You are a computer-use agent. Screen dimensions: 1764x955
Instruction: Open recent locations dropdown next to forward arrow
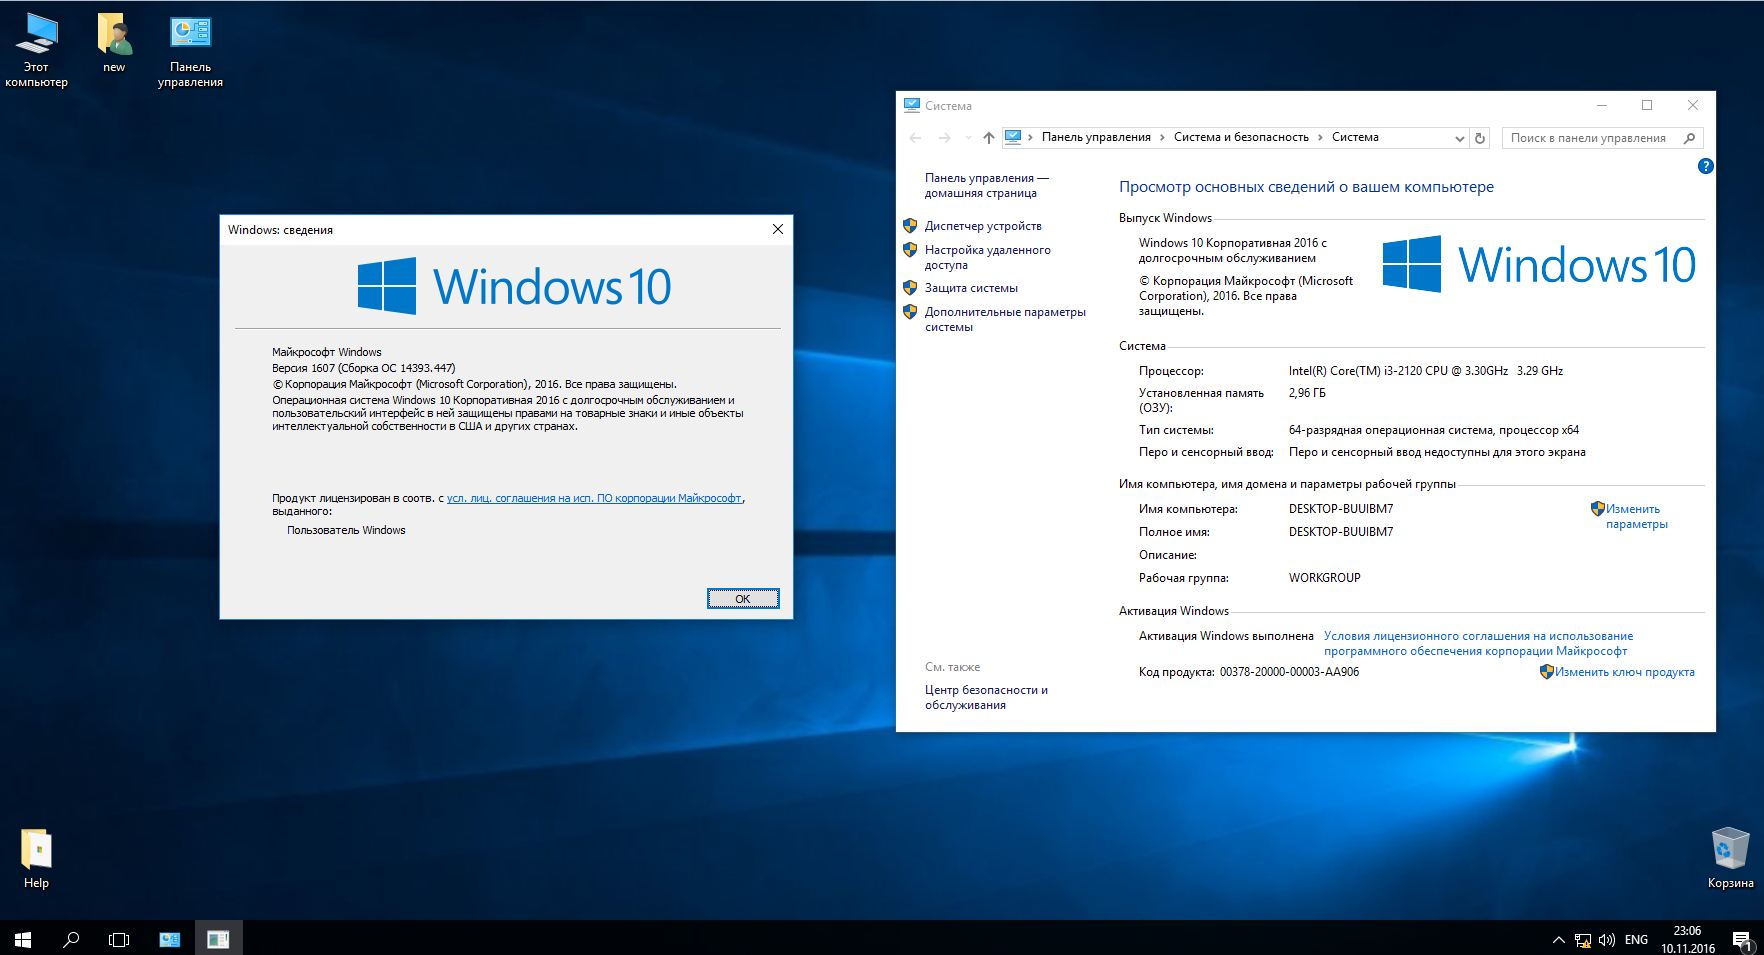click(x=967, y=138)
